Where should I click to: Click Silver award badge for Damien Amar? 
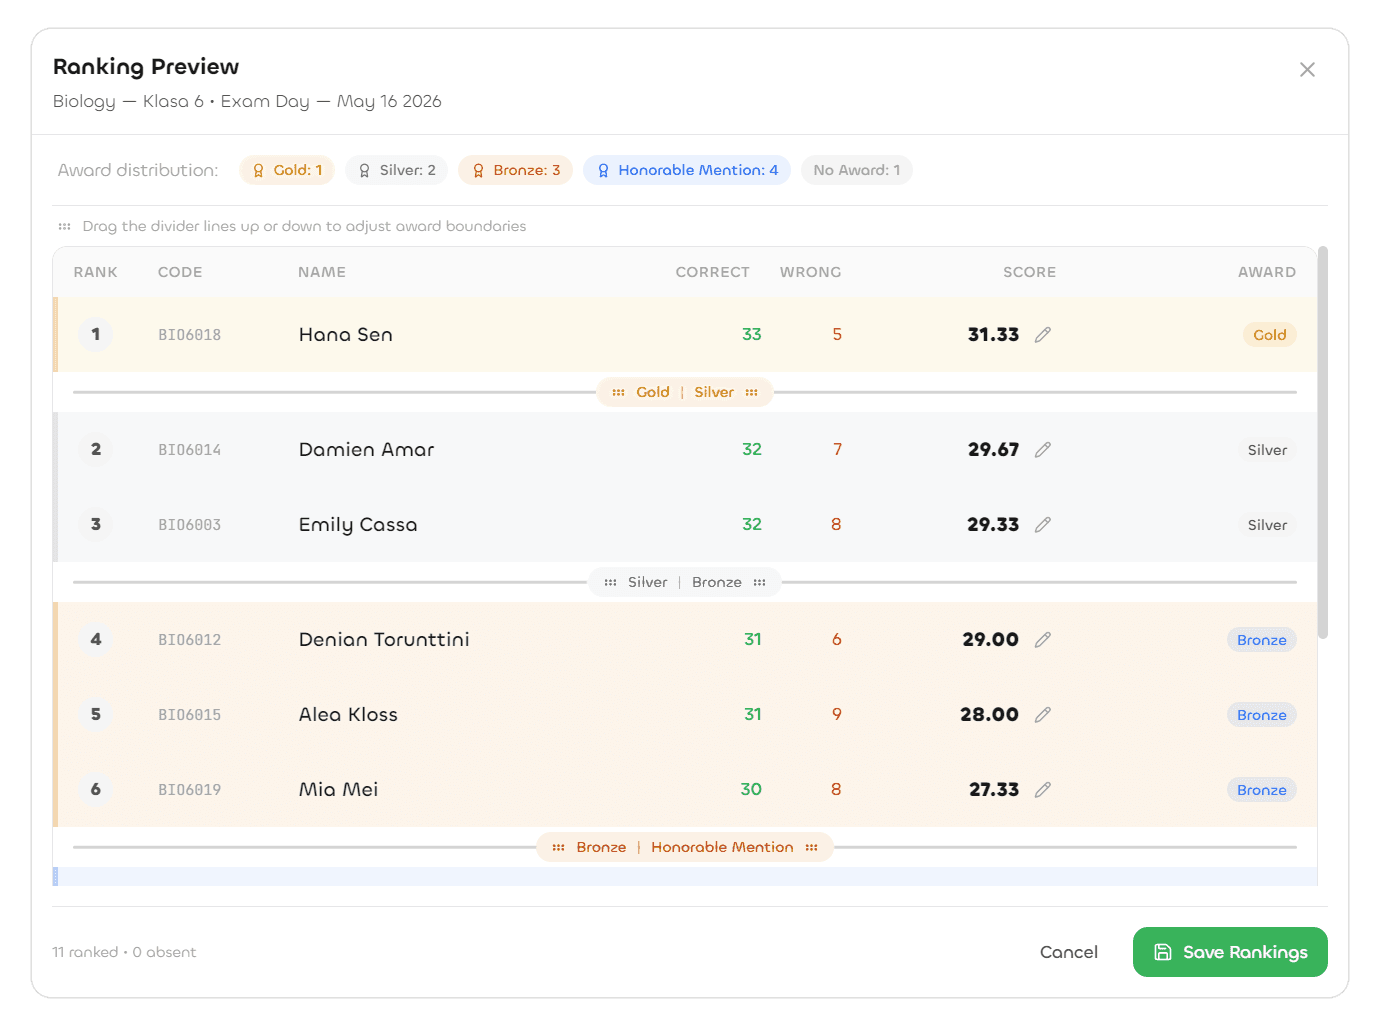point(1267,450)
